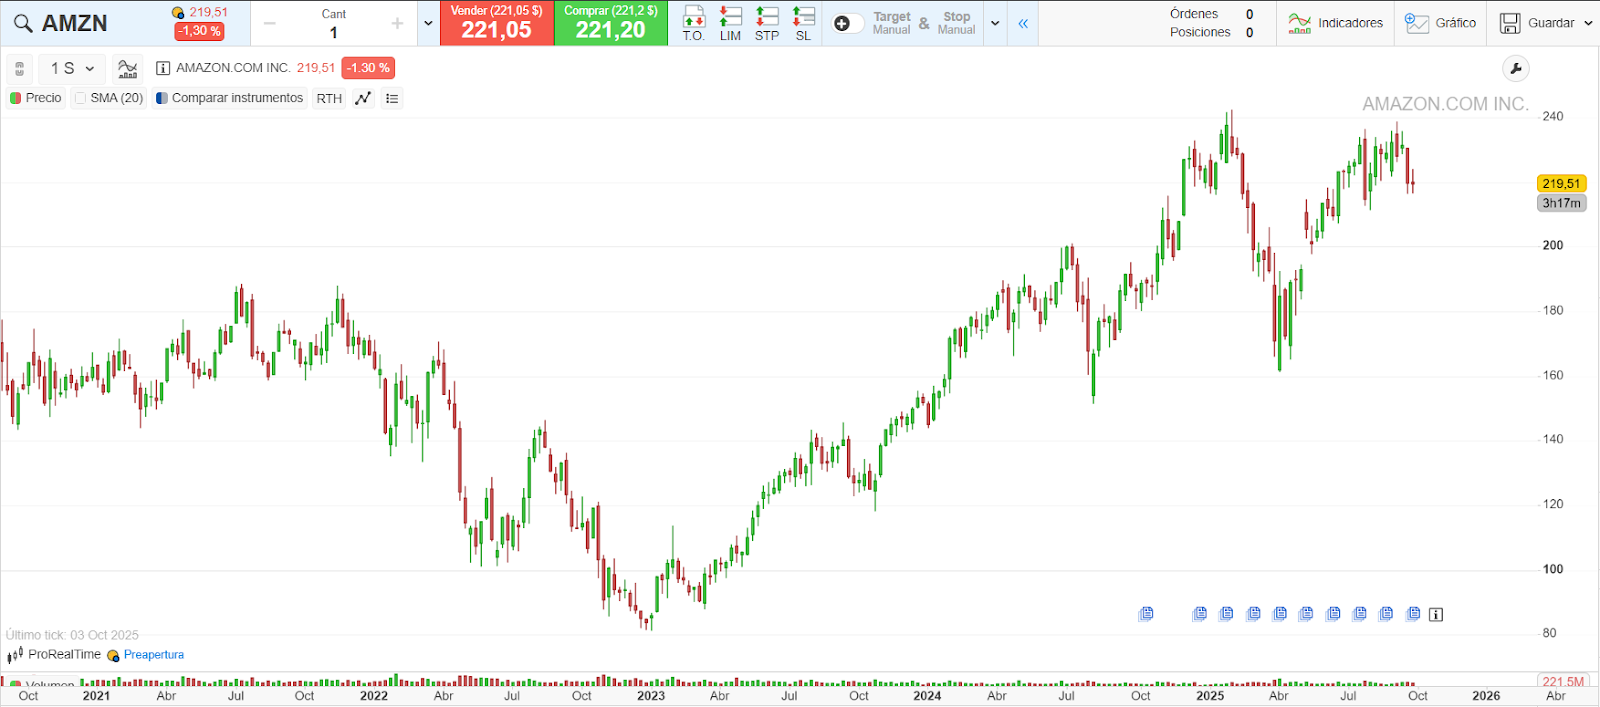Click the info icon beside AMAZON.COM INC.
Image resolution: width=1600 pixels, height=707 pixels.
click(x=163, y=68)
